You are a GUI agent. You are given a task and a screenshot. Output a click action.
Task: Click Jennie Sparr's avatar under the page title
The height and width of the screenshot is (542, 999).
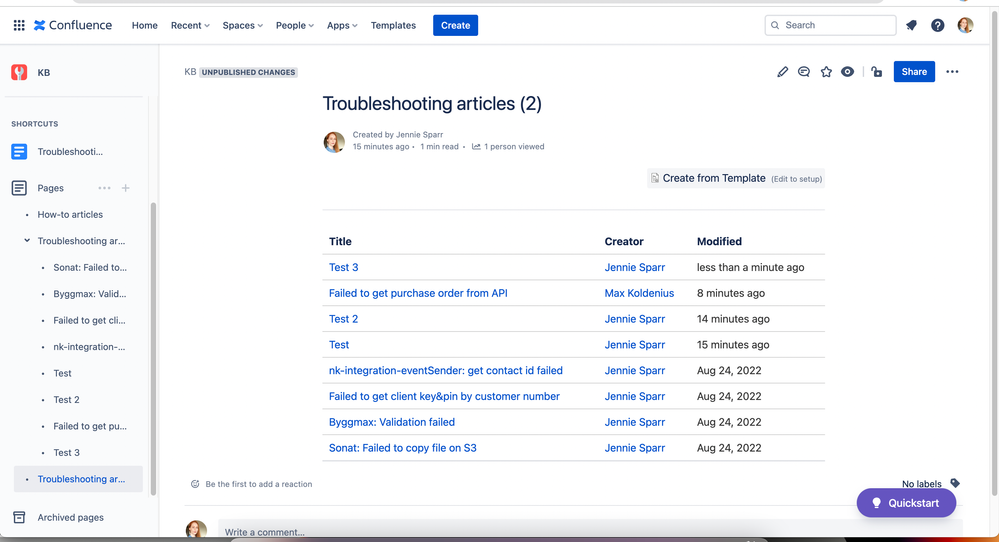click(x=334, y=141)
